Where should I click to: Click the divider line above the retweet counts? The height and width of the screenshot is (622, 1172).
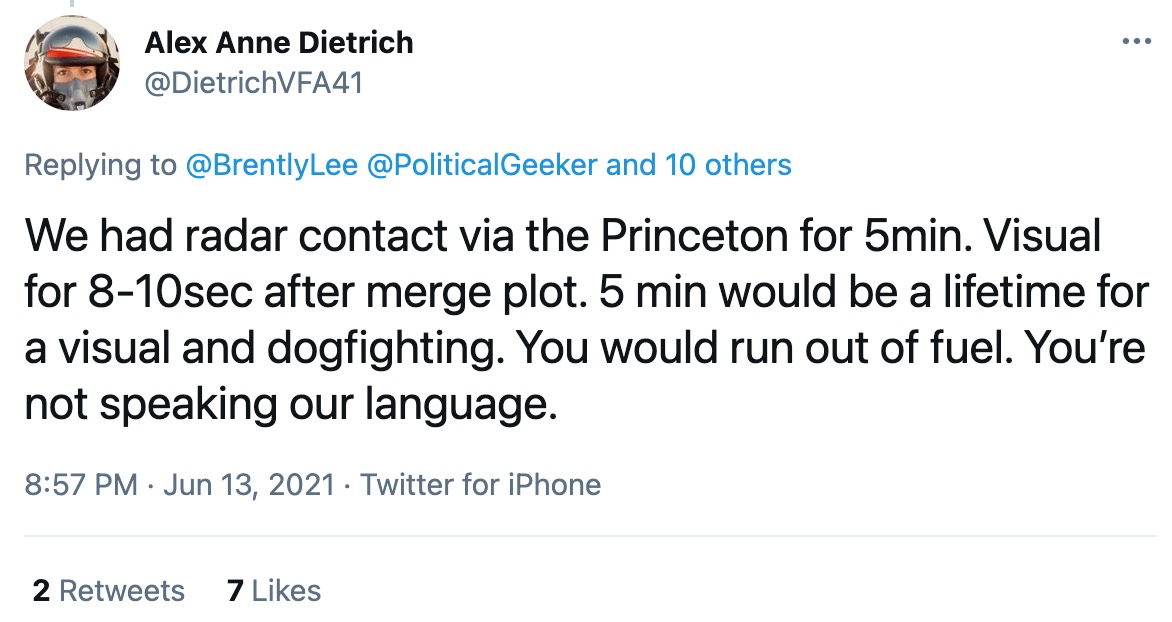[586, 537]
